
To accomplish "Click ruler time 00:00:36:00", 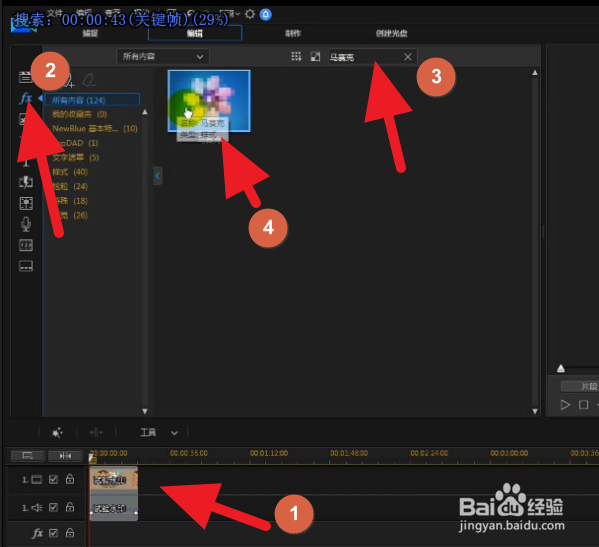I will [189, 453].
